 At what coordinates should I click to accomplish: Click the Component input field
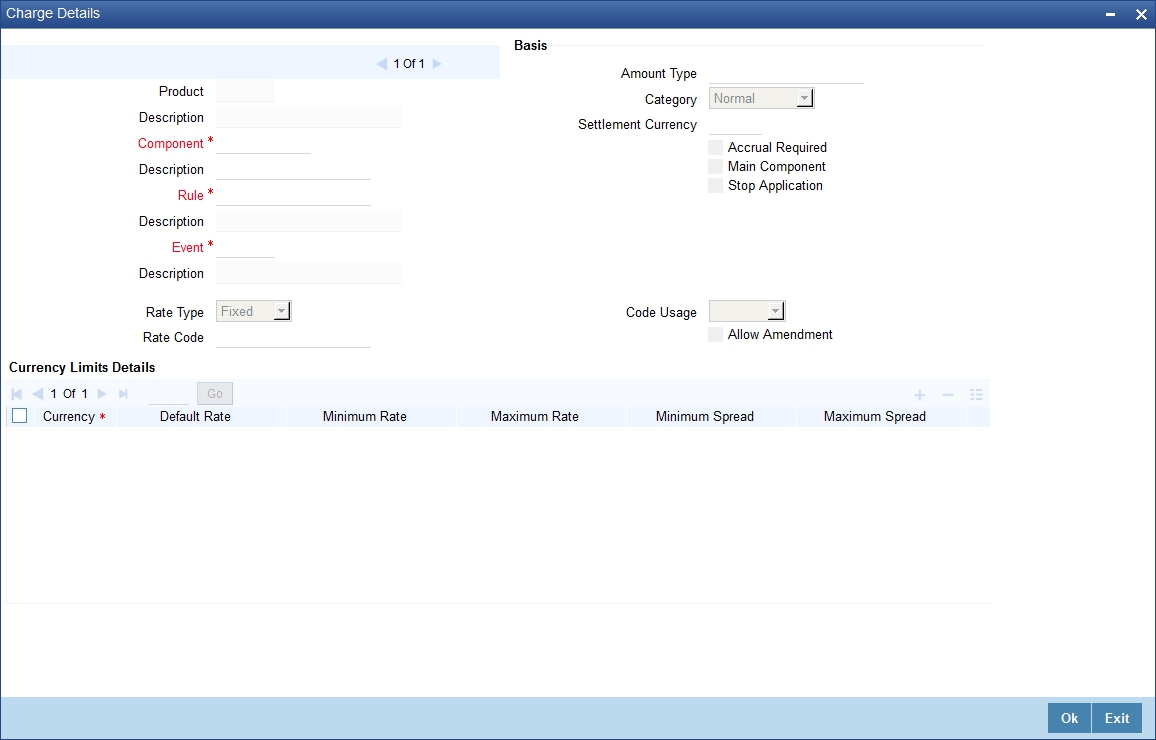click(263, 143)
